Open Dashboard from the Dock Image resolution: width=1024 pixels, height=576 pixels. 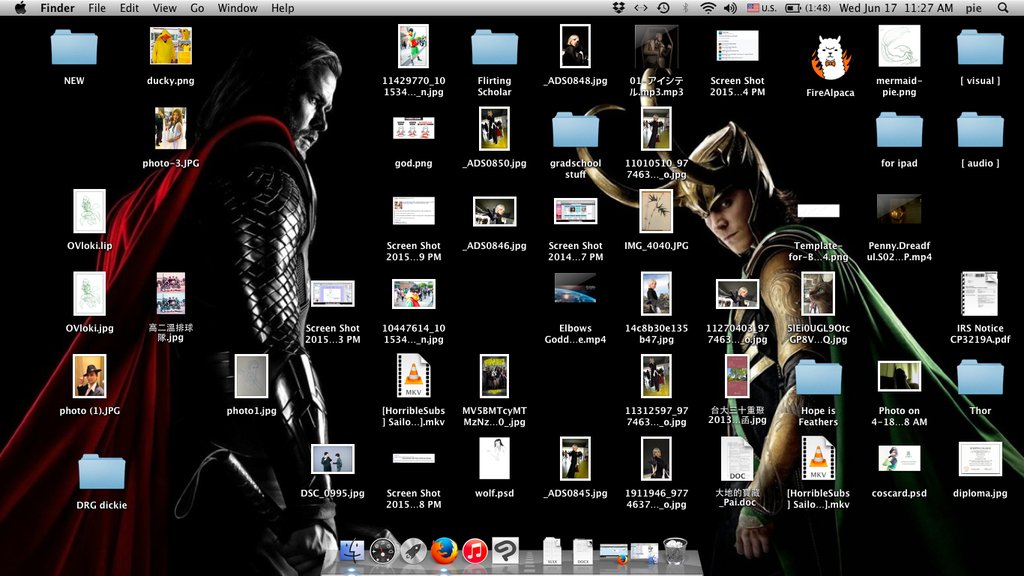point(382,551)
